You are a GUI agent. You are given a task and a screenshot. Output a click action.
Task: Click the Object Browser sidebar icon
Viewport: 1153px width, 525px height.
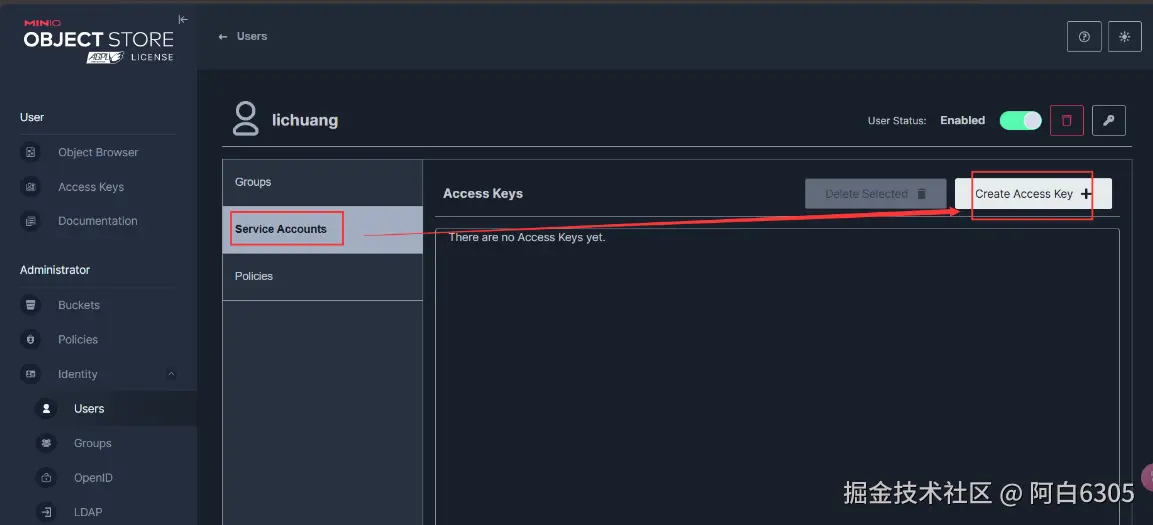[x=30, y=152]
